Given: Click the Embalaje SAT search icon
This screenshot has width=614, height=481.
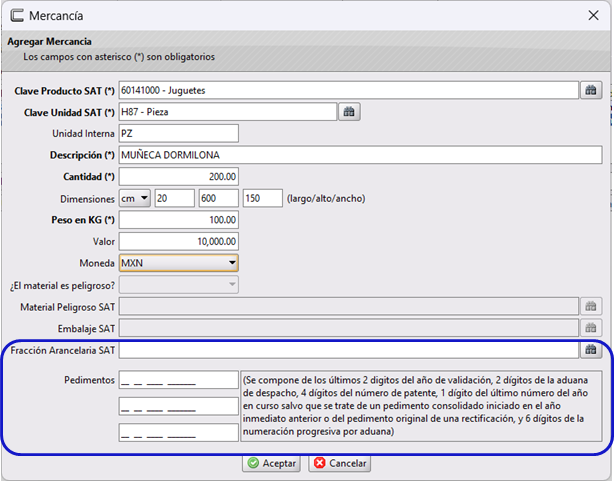Looking at the screenshot, I should click(591, 328).
